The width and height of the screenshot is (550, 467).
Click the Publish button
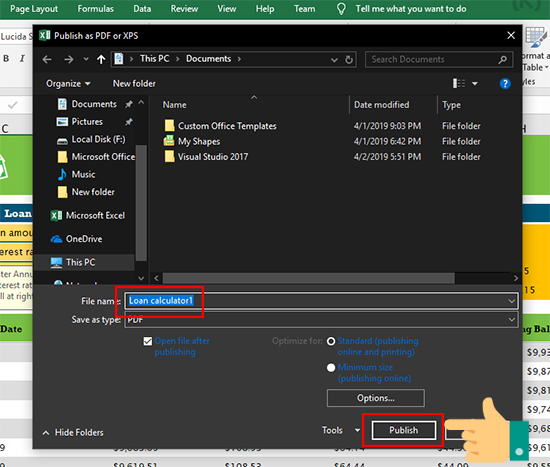[404, 430]
